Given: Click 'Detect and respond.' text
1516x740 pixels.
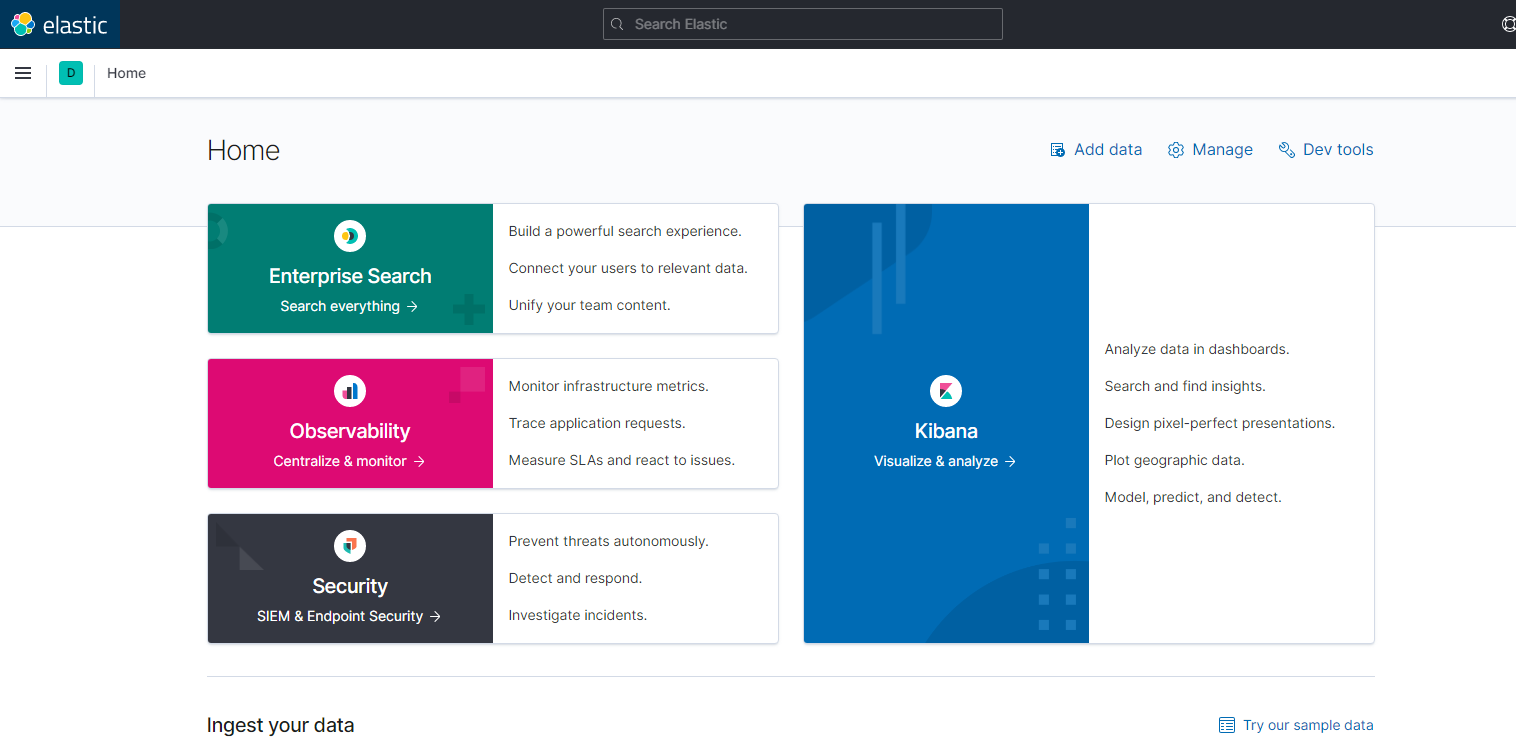Looking at the screenshot, I should tap(576, 578).
